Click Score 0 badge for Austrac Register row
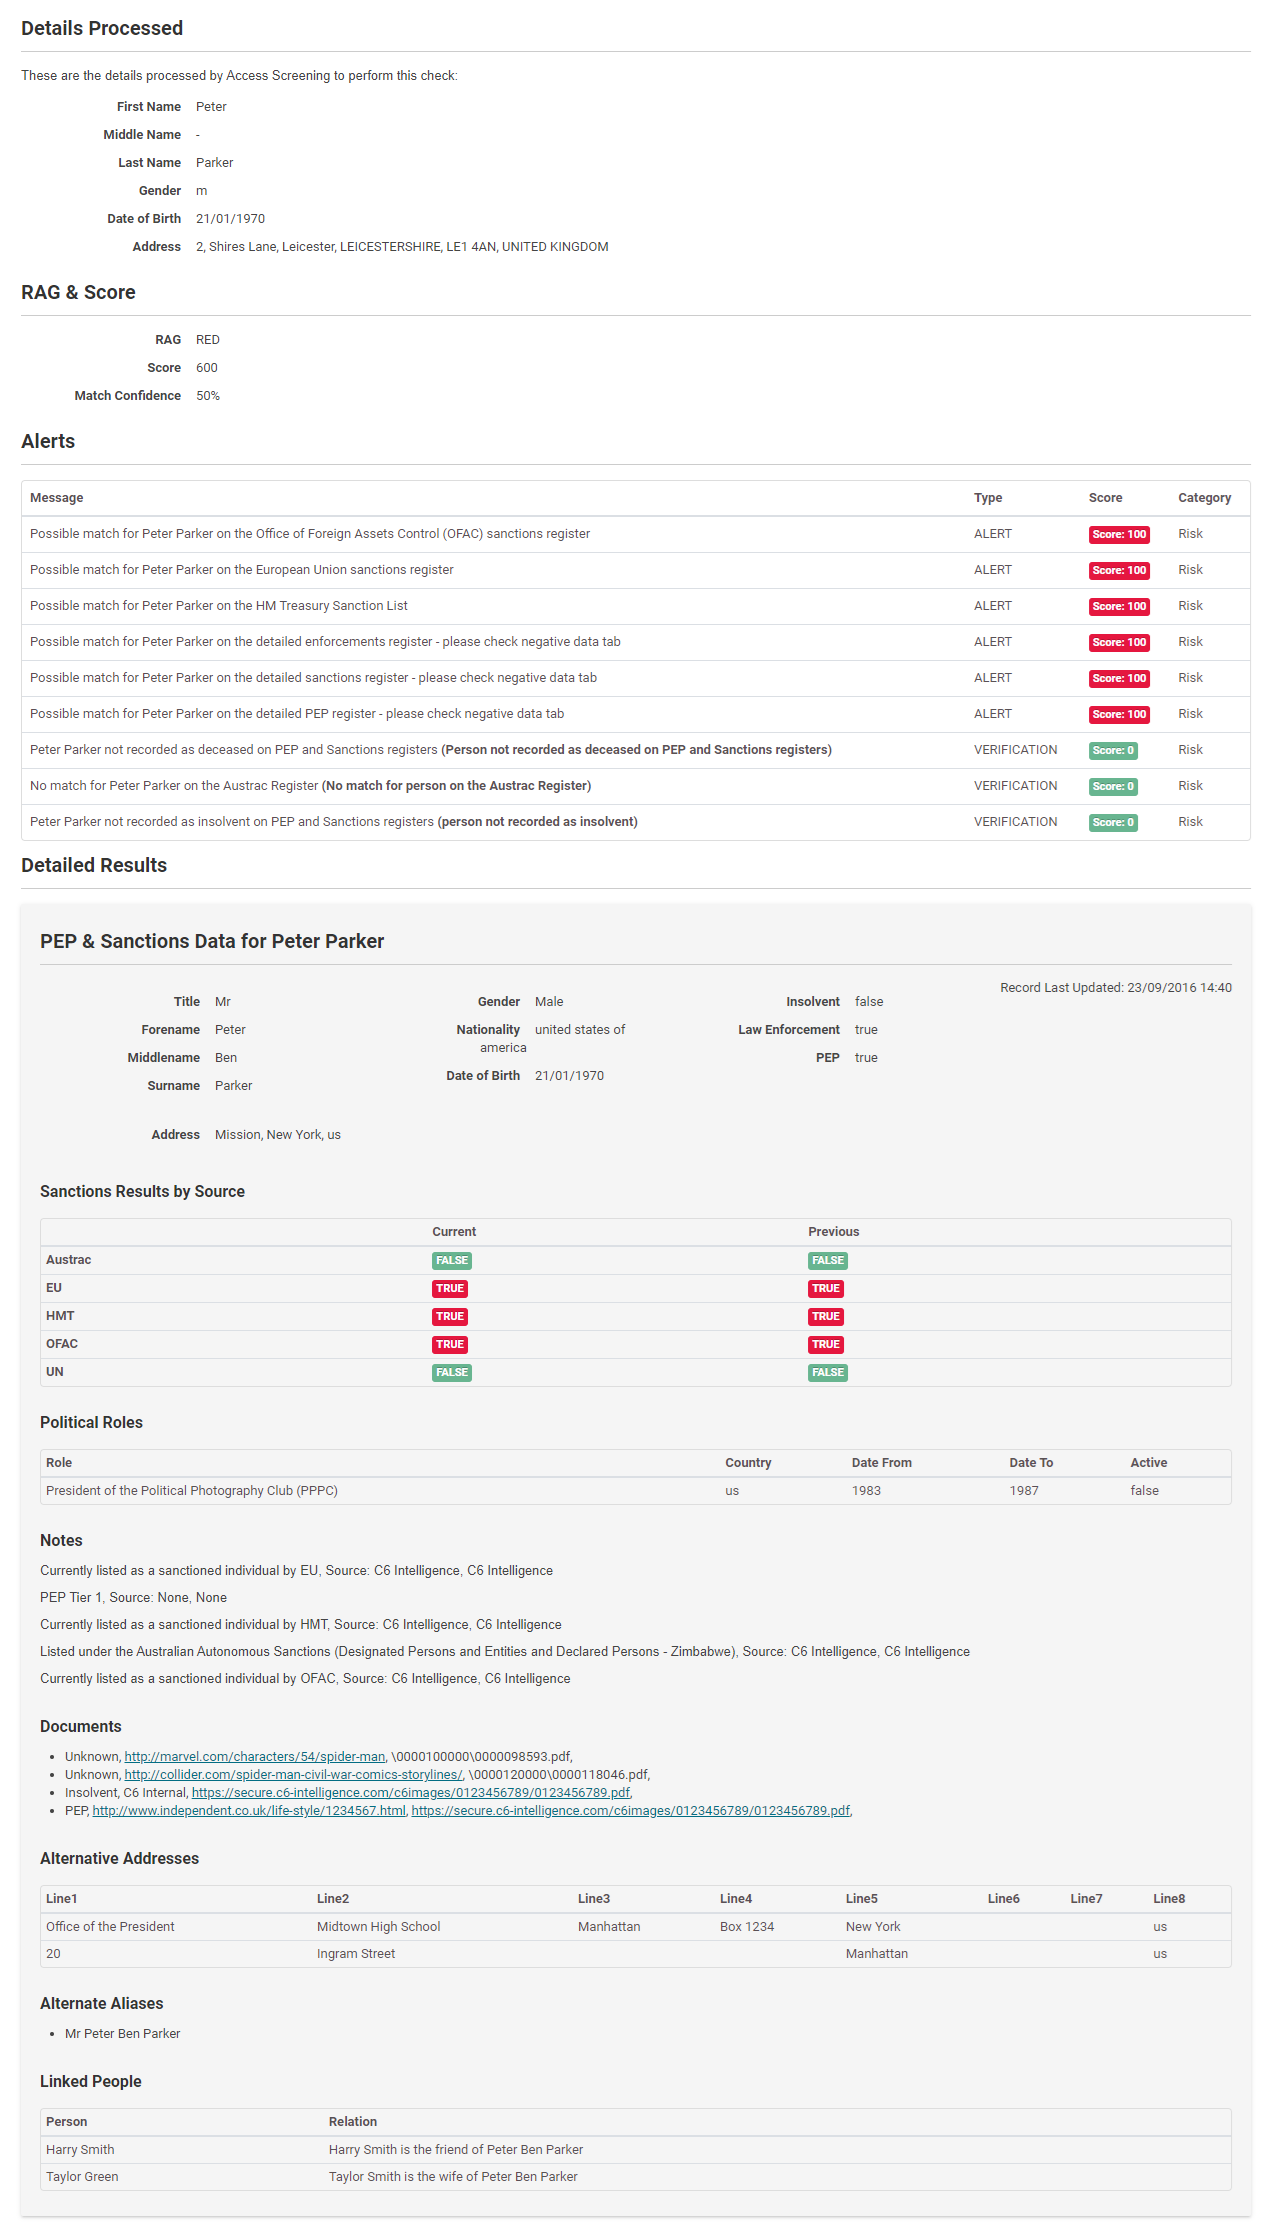This screenshot has width=1275, height=2228. 1112,786
